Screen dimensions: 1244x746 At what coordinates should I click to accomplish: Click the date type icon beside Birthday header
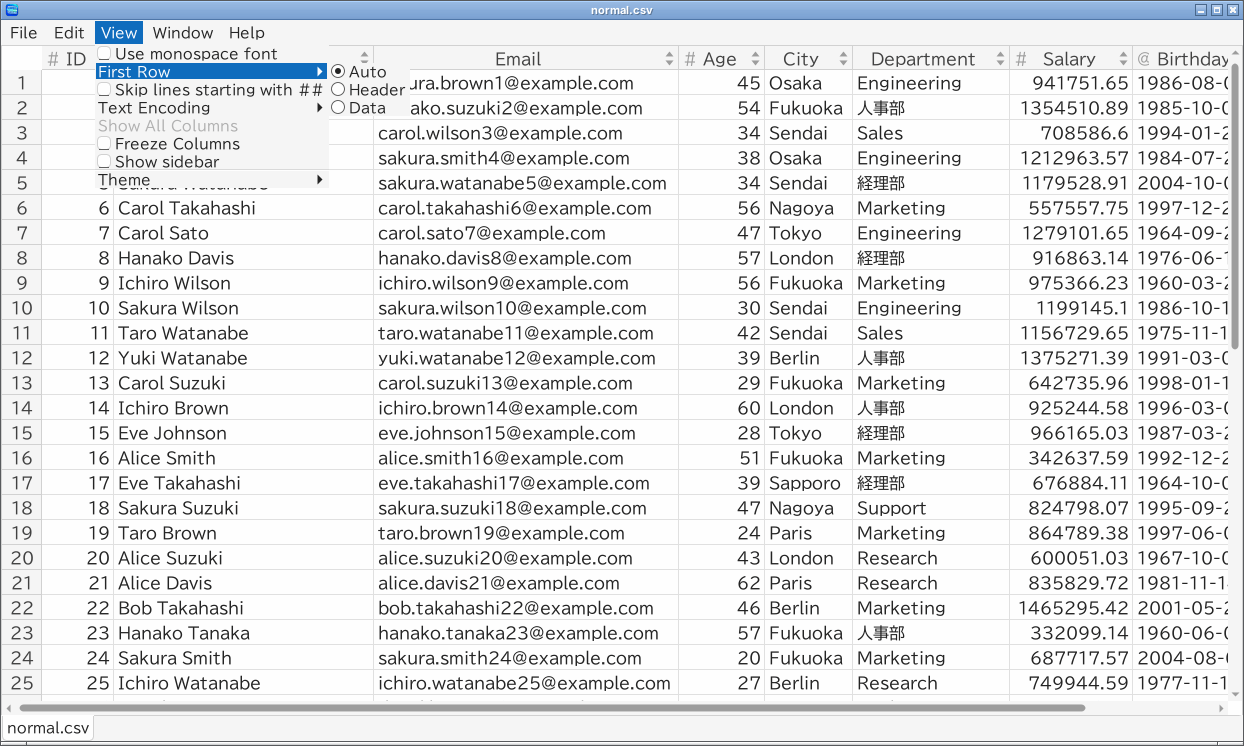click(x=1144, y=59)
